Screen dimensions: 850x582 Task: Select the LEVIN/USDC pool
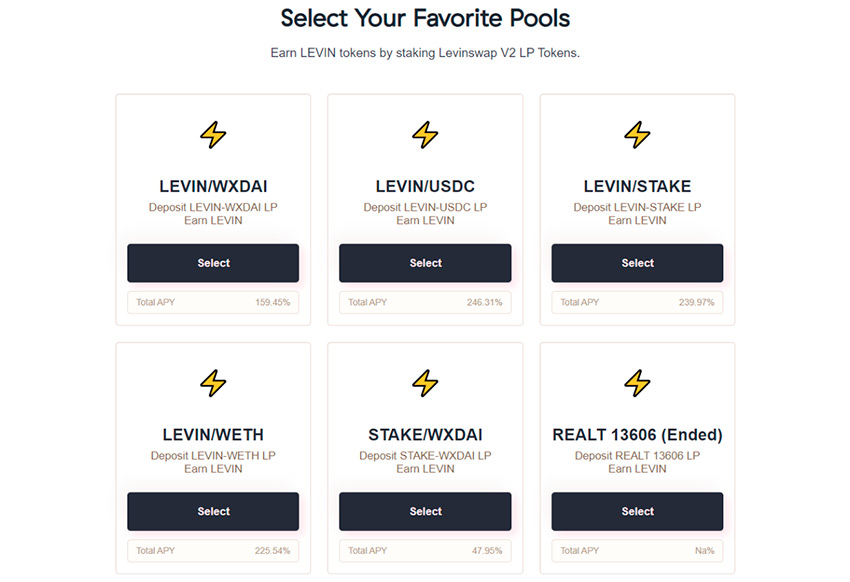425,263
